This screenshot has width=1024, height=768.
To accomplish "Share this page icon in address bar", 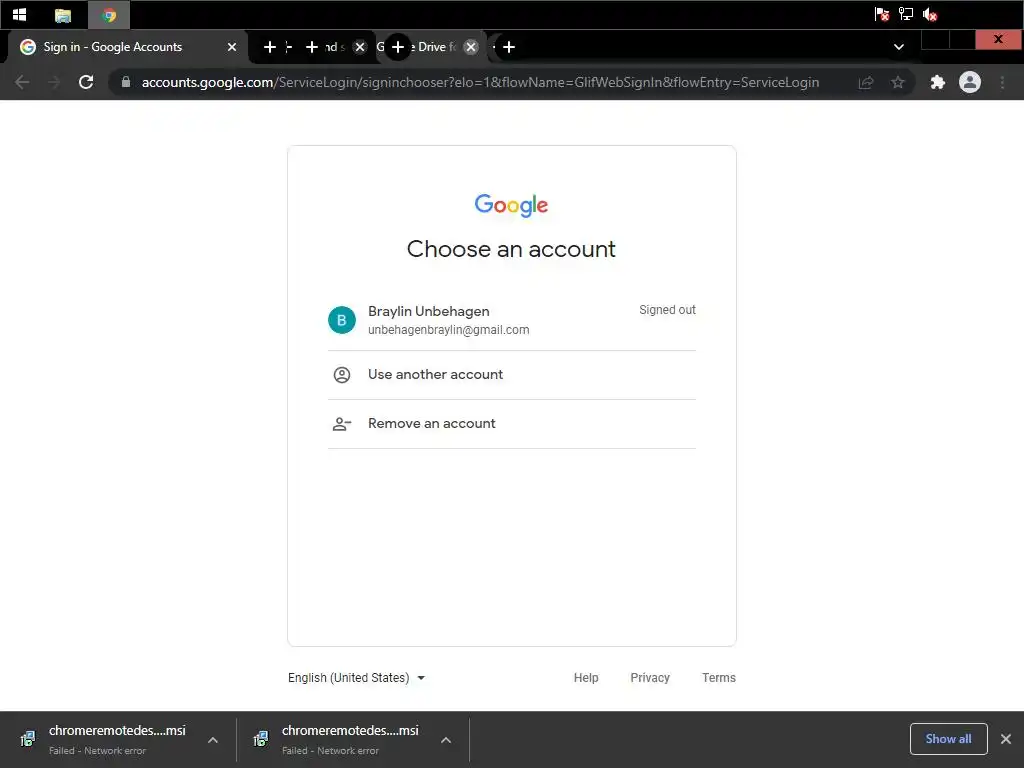I will click(x=866, y=82).
